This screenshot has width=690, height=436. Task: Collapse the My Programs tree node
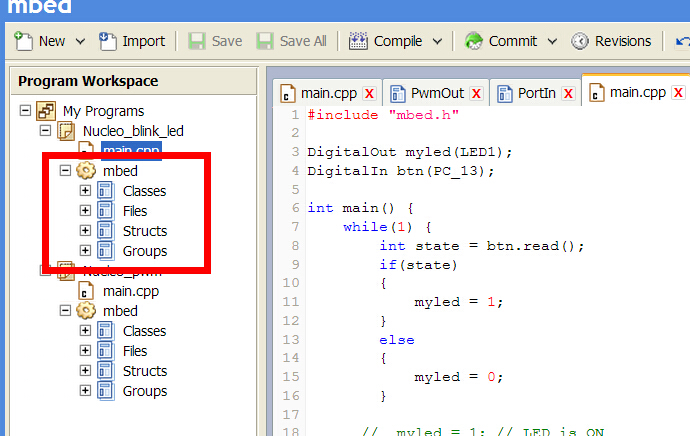tap(25, 110)
